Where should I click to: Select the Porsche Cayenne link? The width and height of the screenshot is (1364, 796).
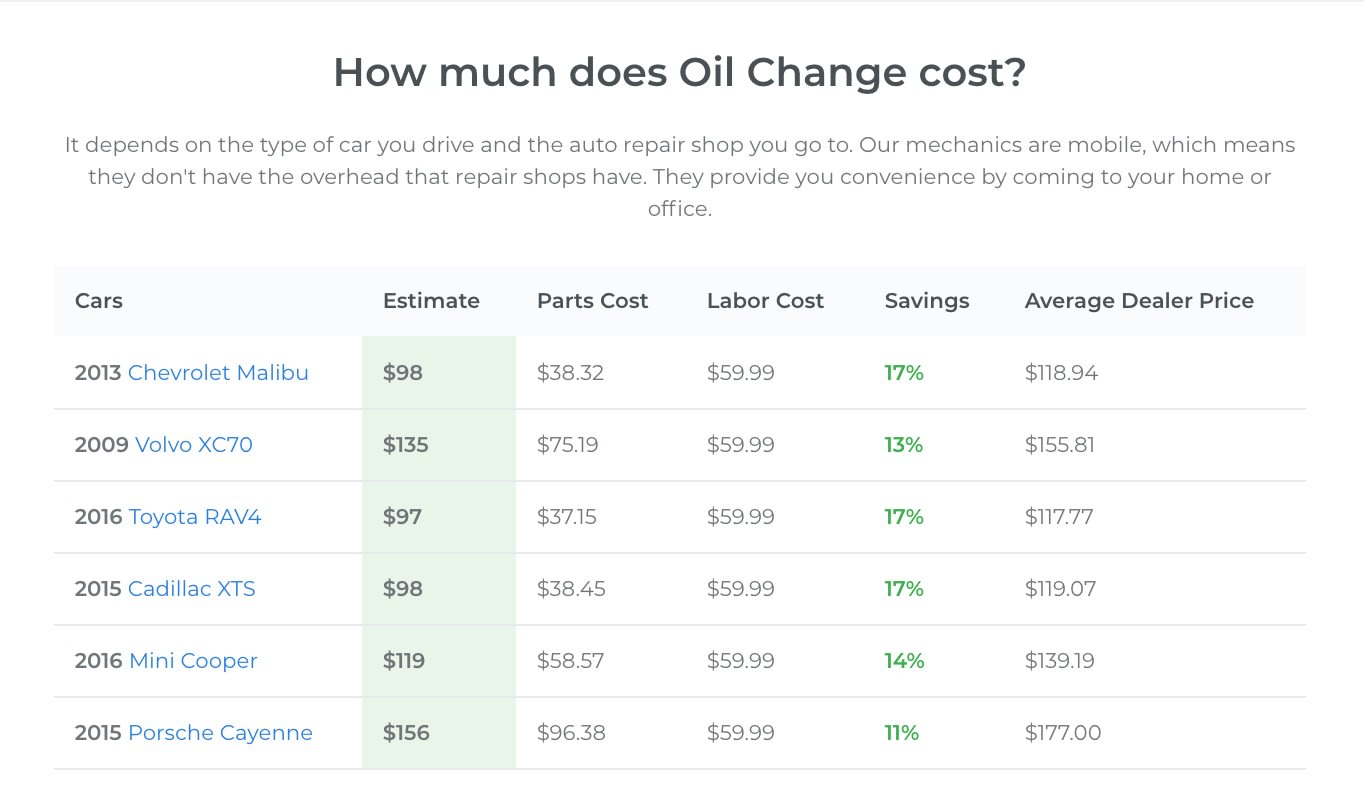[220, 733]
